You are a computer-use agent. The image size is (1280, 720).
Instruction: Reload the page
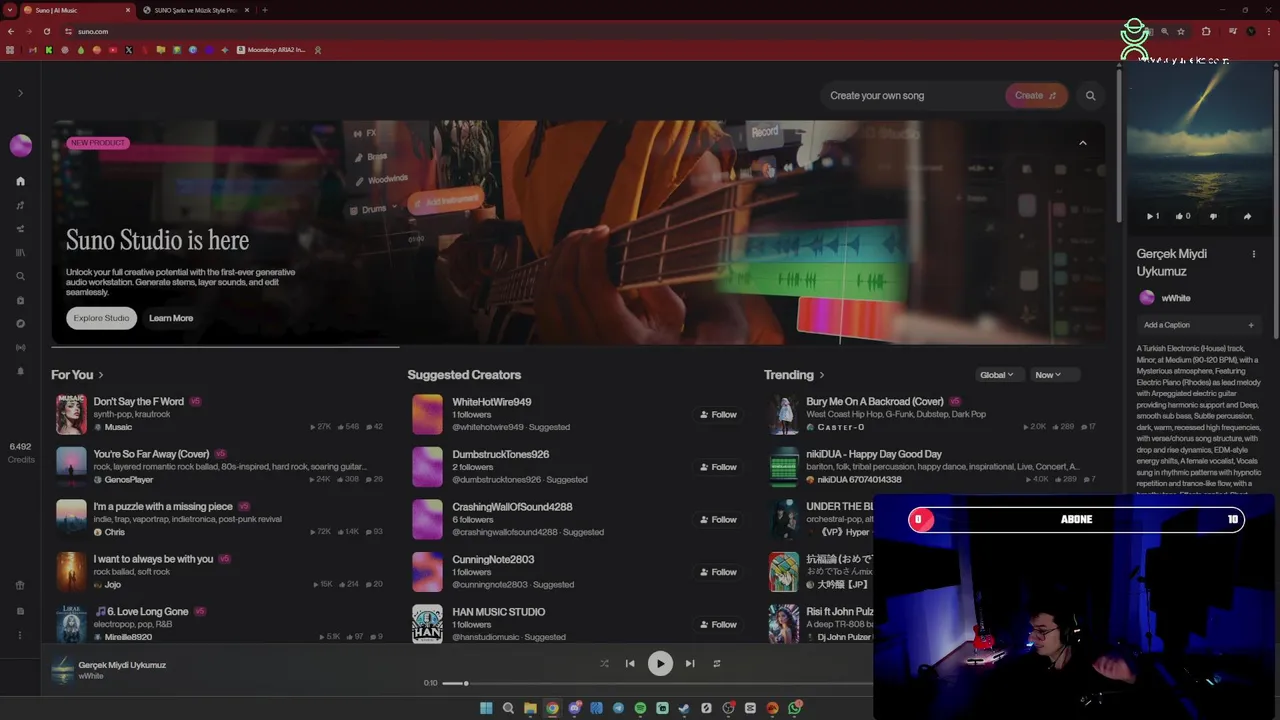tap(46, 31)
